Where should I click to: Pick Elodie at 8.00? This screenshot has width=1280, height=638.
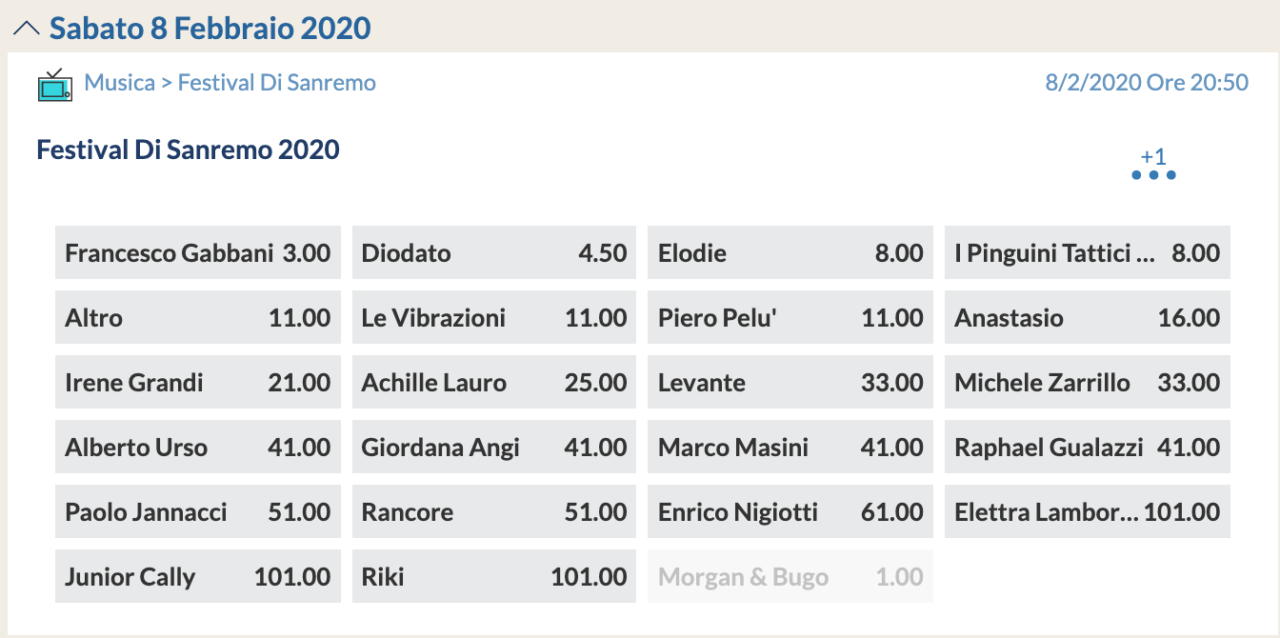(x=790, y=252)
